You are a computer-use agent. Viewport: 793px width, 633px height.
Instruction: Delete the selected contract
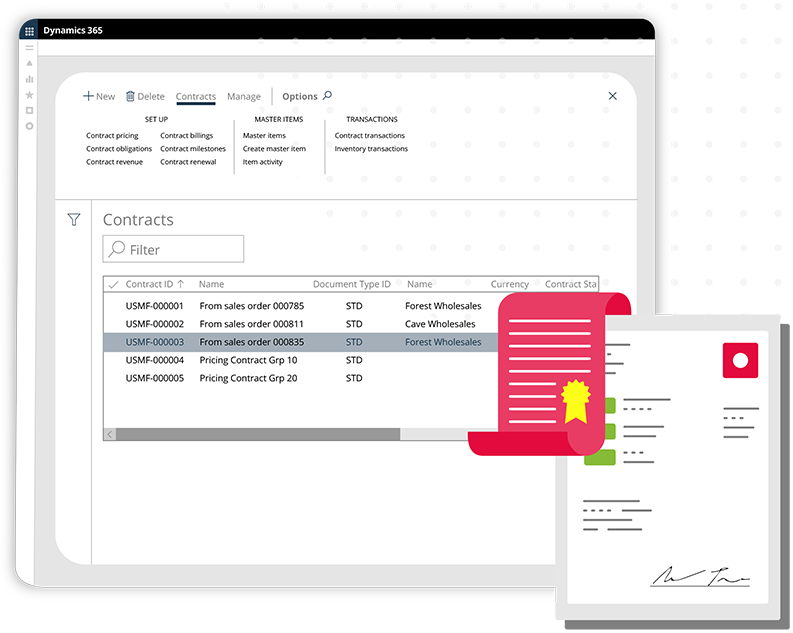coord(145,96)
